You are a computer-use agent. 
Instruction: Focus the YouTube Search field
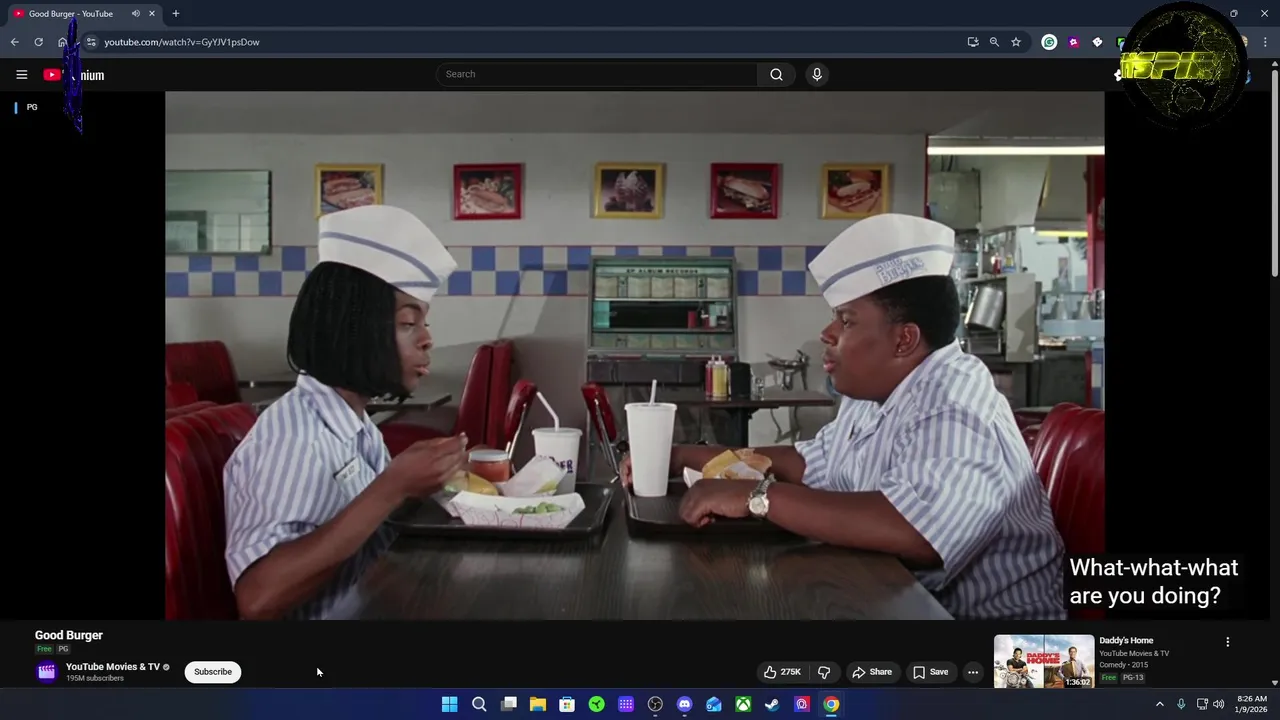[x=597, y=74]
